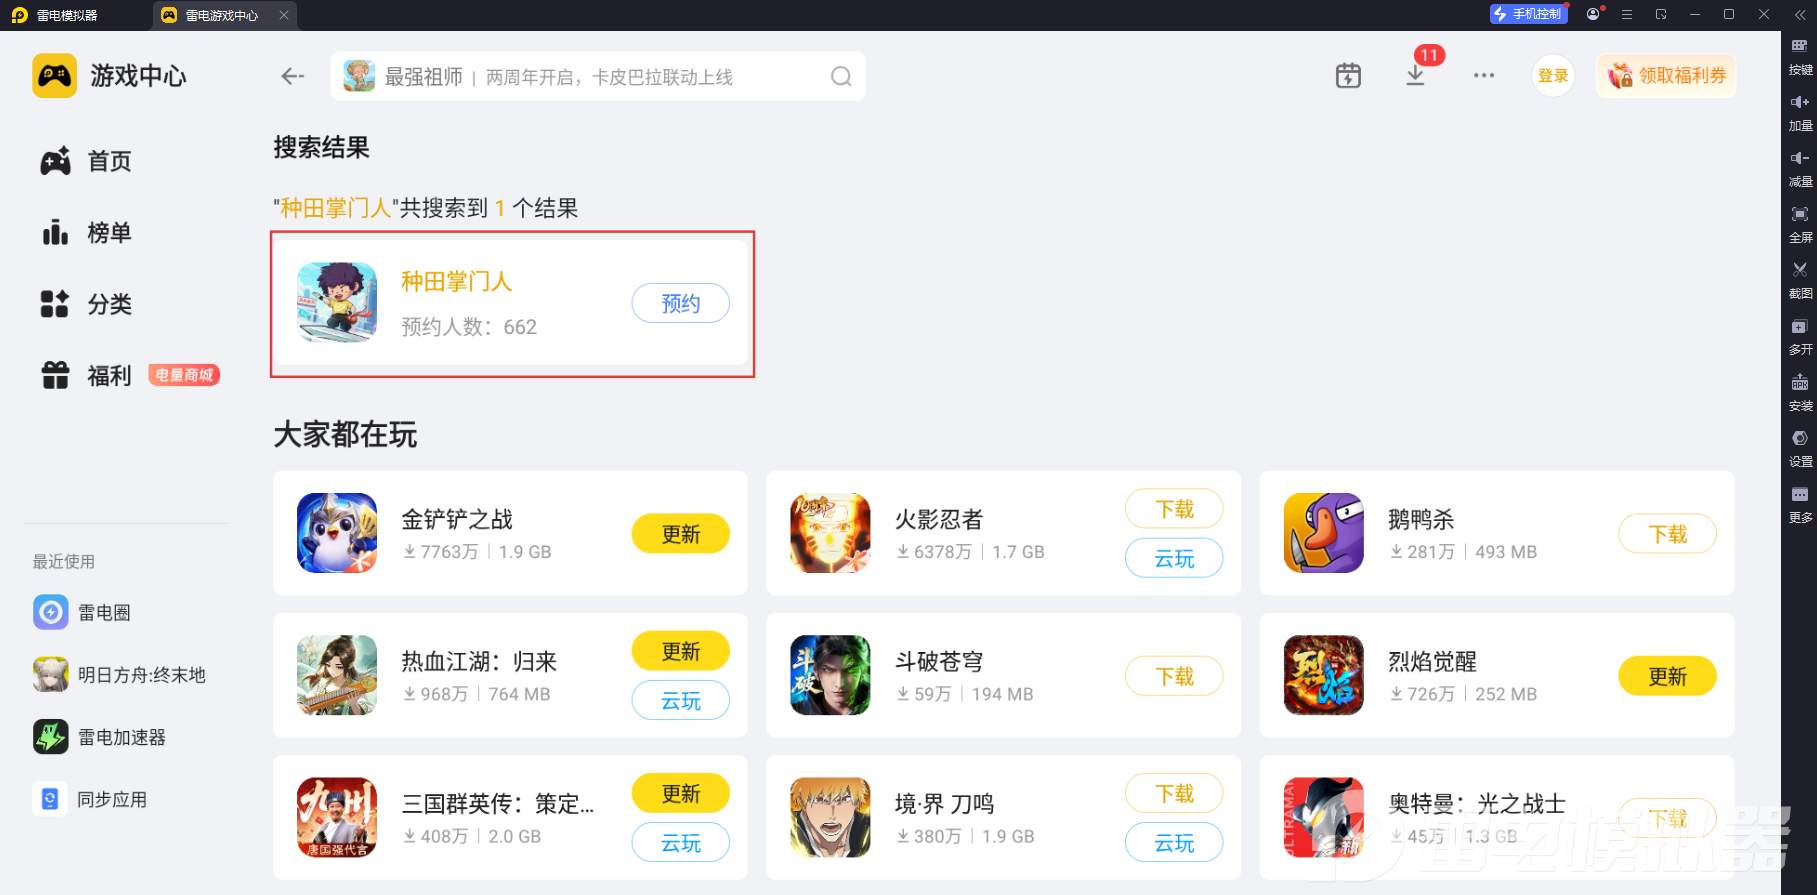Open 榜单 rankings in sidebar
The height and width of the screenshot is (895, 1817).
86,233
